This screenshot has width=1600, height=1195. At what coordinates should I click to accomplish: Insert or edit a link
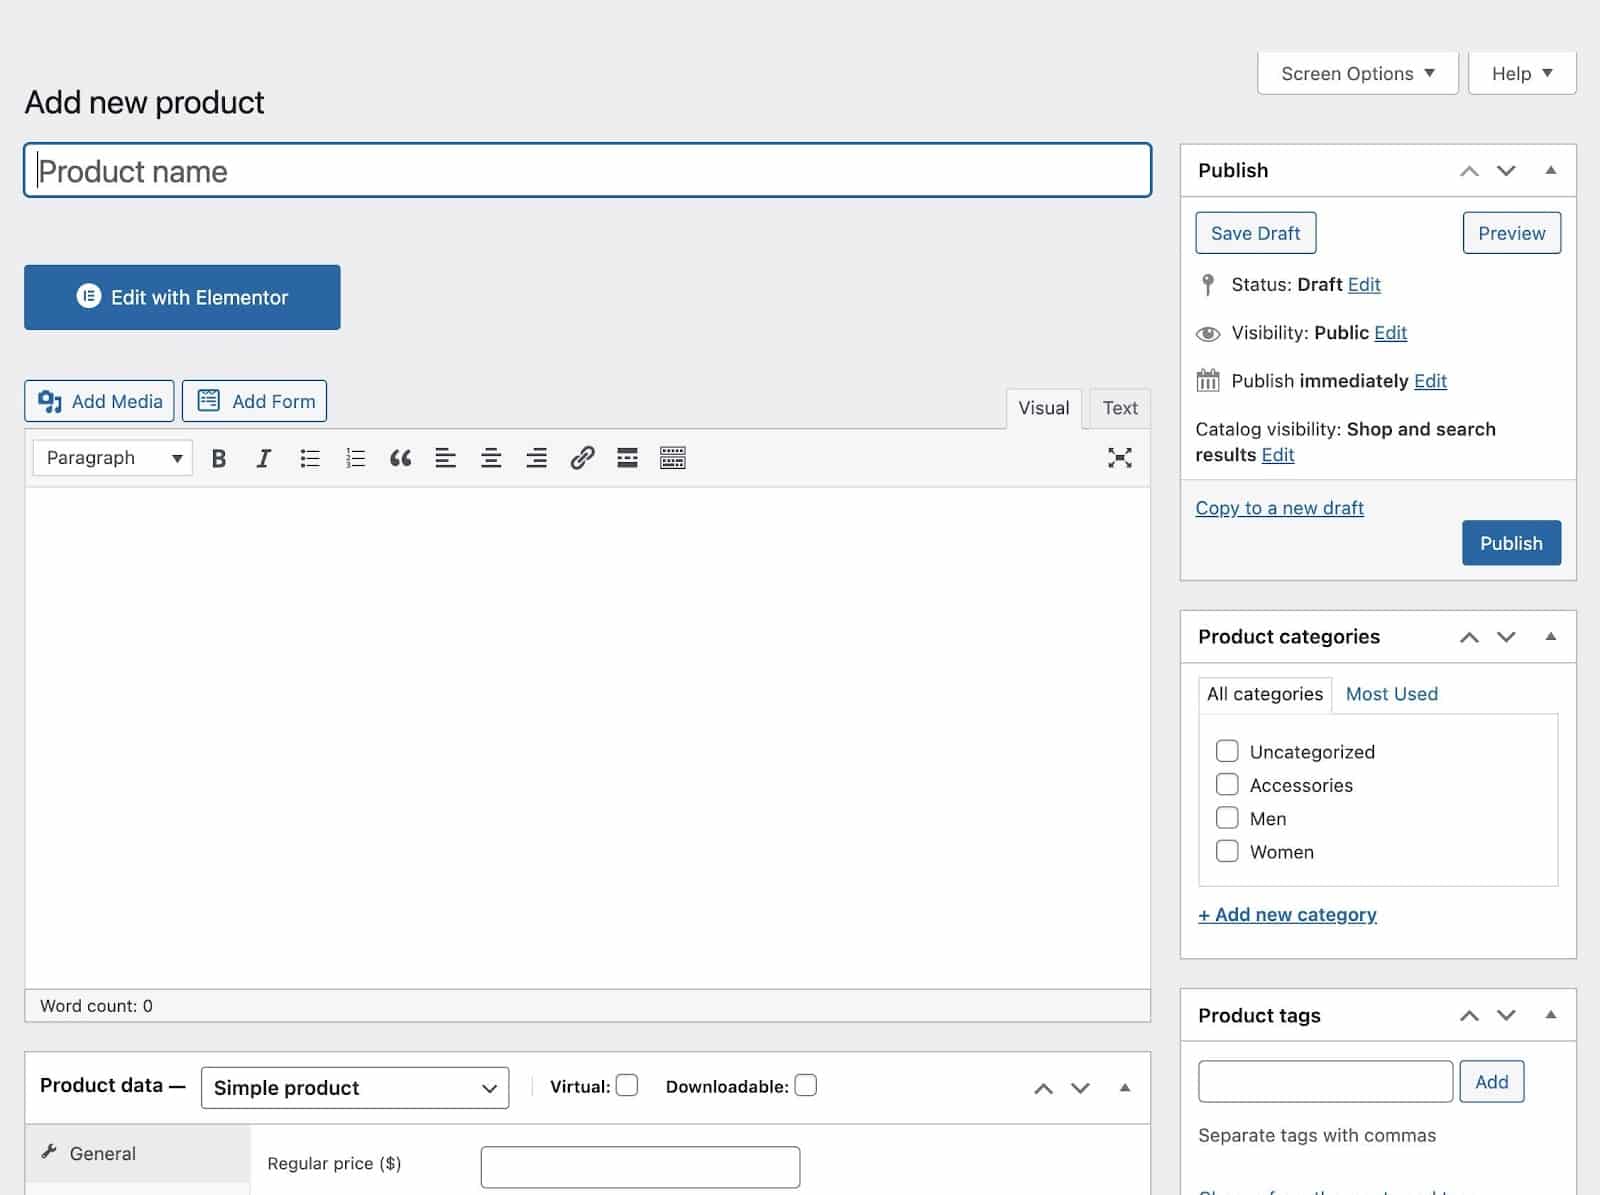[582, 458]
